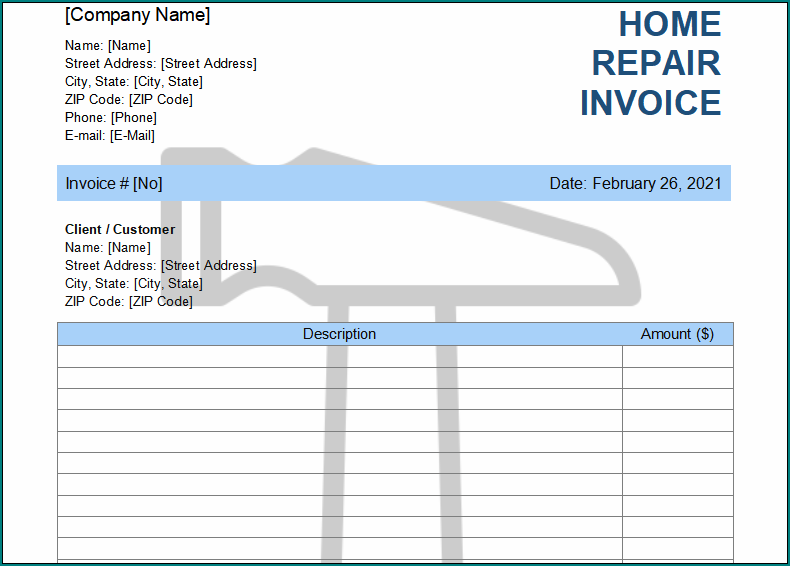The width and height of the screenshot is (790, 566).
Task: Click the 'Description' column header
Action: click(340, 334)
